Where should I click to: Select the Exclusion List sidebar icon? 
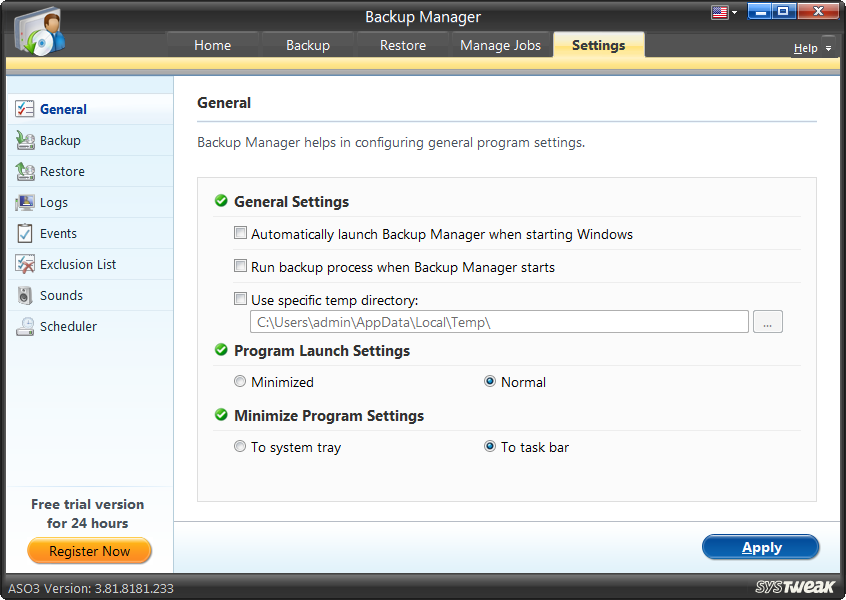(x=24, y=264)
